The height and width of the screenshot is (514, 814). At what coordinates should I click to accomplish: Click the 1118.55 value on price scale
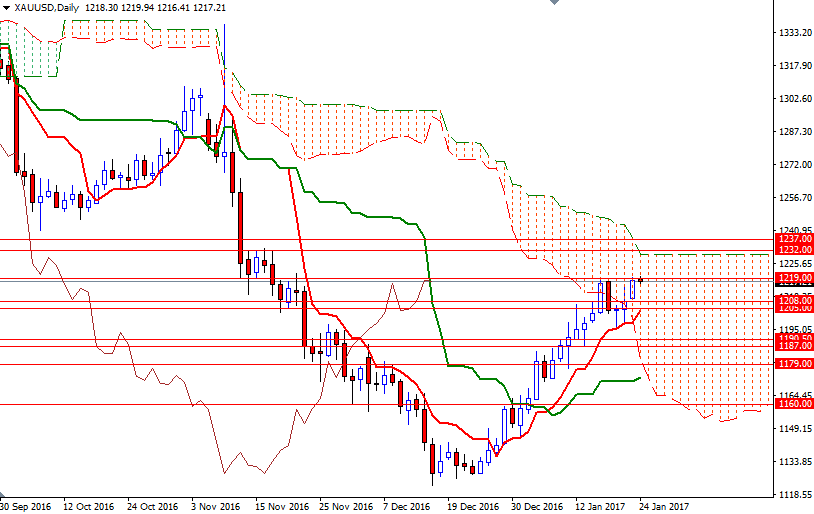coord(793,495)
